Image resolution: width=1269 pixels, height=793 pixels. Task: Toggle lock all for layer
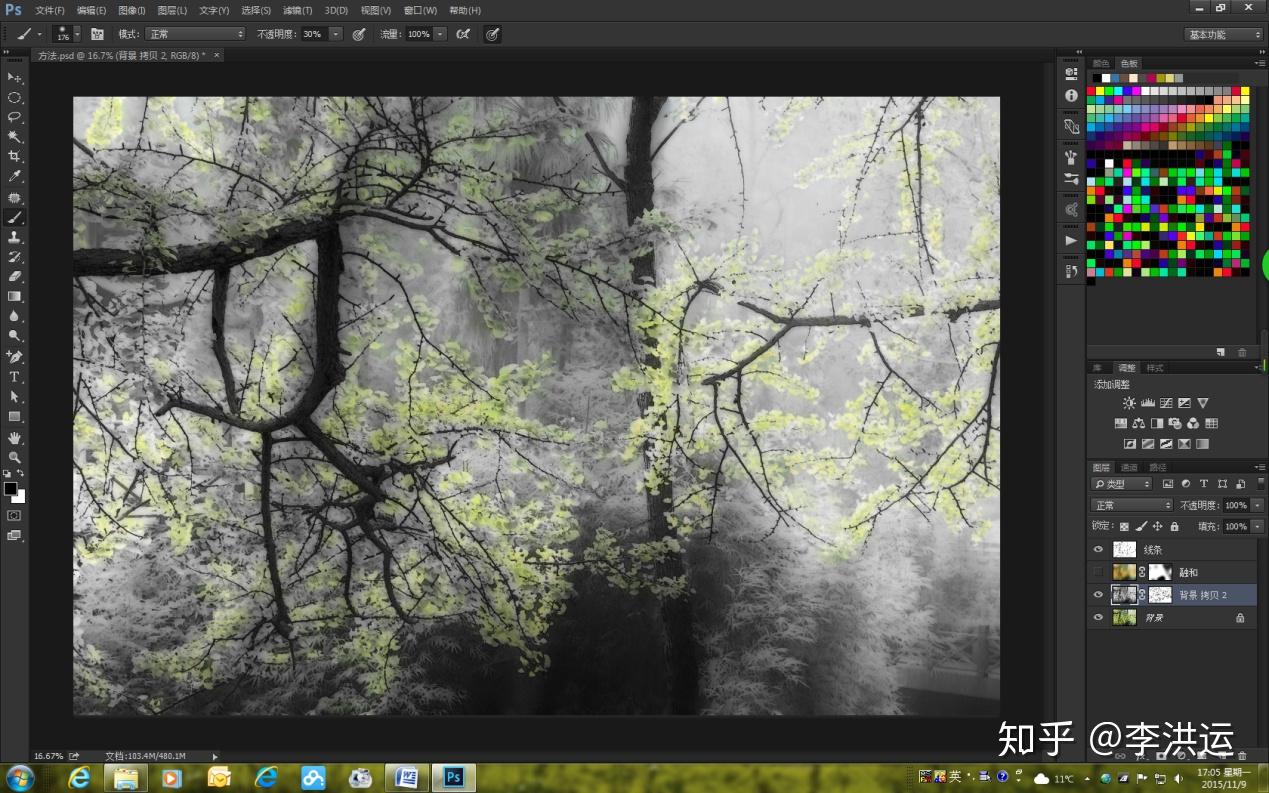(1175, 526)
